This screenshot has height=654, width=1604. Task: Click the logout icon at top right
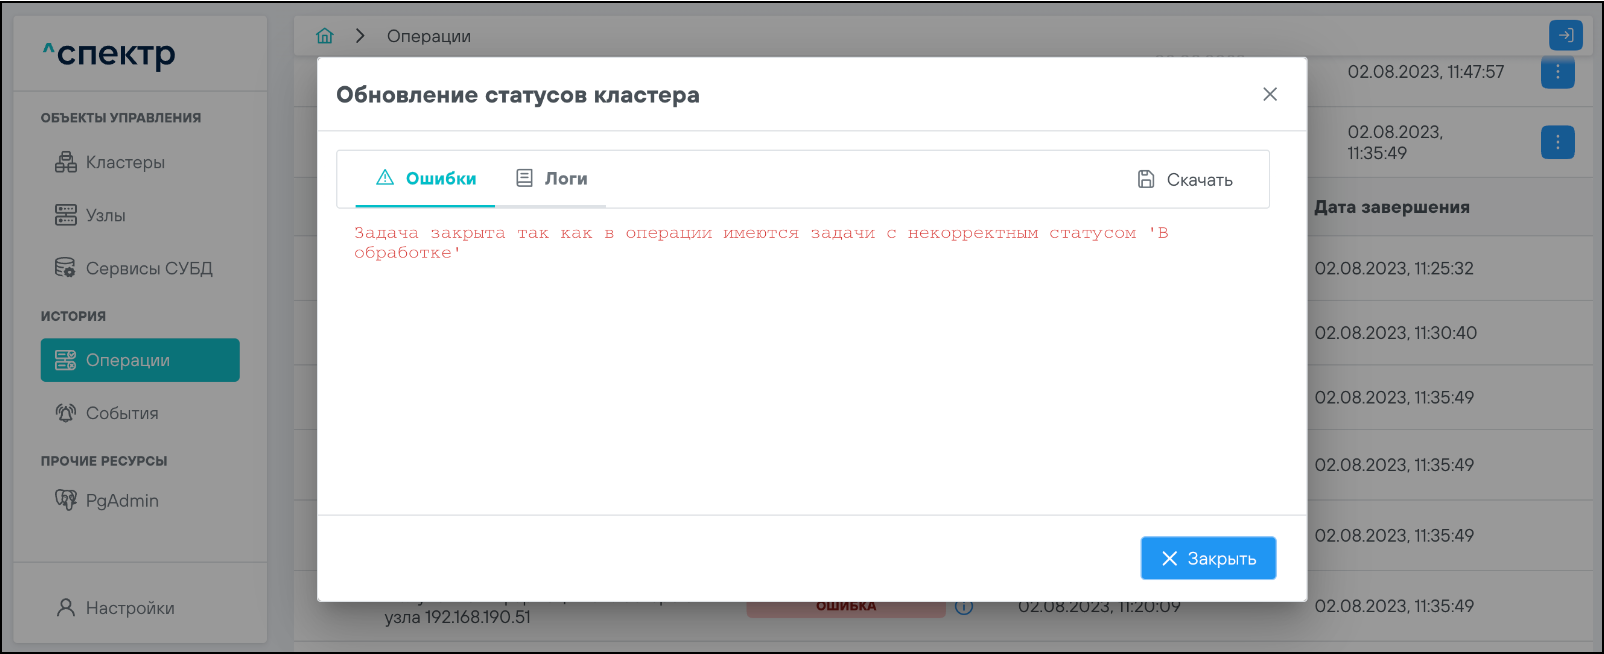(x=1566, y=35)
